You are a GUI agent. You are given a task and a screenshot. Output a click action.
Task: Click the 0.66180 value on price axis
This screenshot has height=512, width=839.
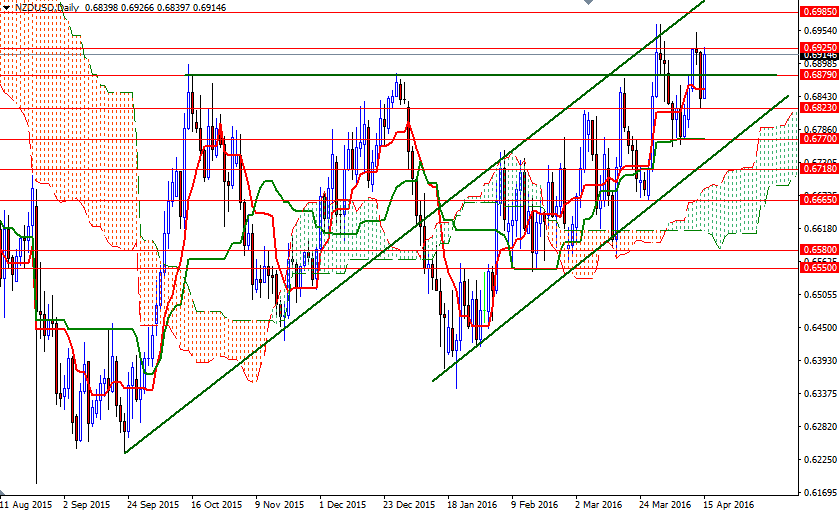click(820, 228)
